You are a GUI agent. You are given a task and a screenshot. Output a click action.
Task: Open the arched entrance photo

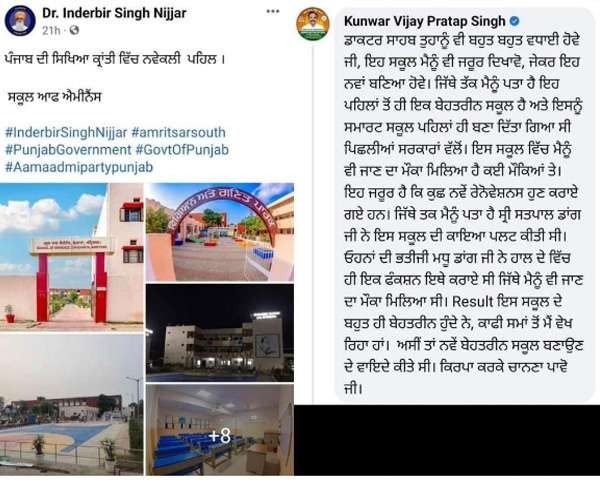220,232
